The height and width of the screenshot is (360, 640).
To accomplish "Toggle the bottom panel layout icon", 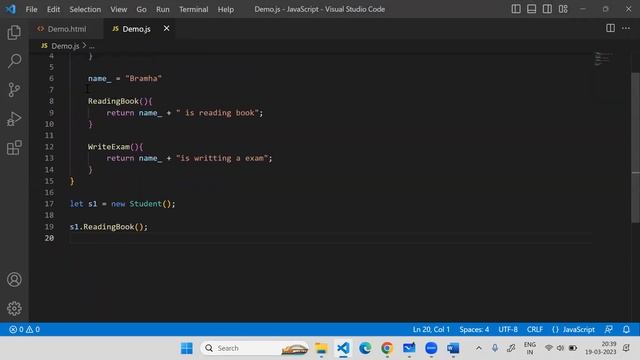I will coord(531,9).
